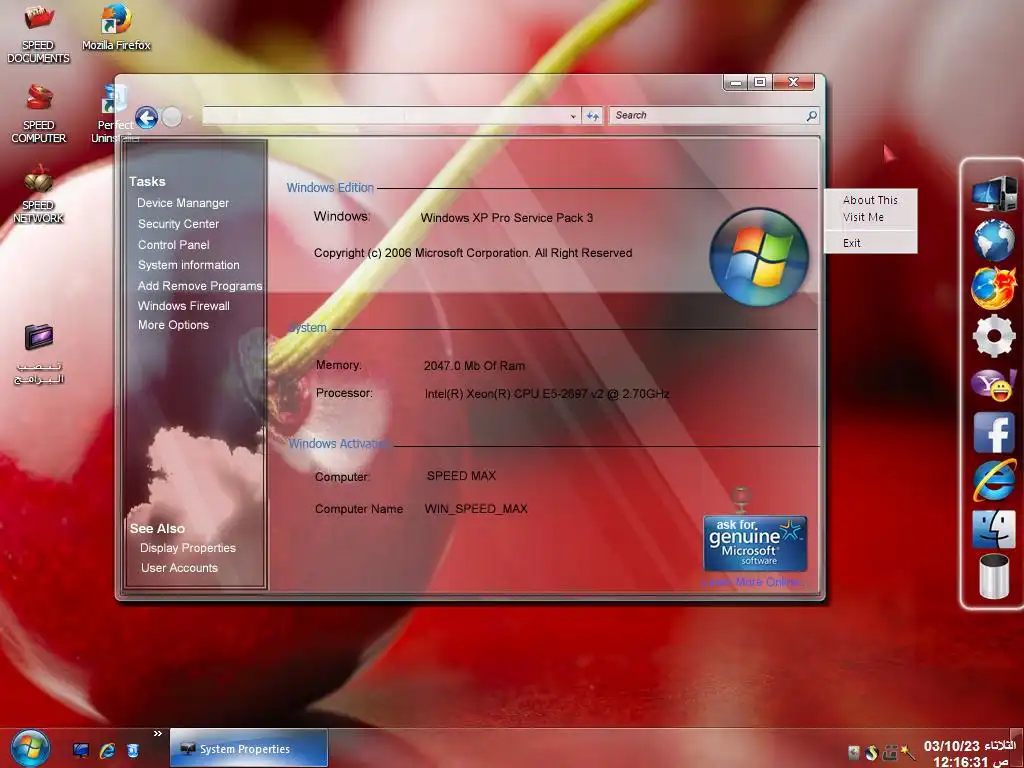Launch Internet Explorer from the side dock
Image resolution: width=1024 pixels, height=768 pixels.
click(x=993, y=480)
